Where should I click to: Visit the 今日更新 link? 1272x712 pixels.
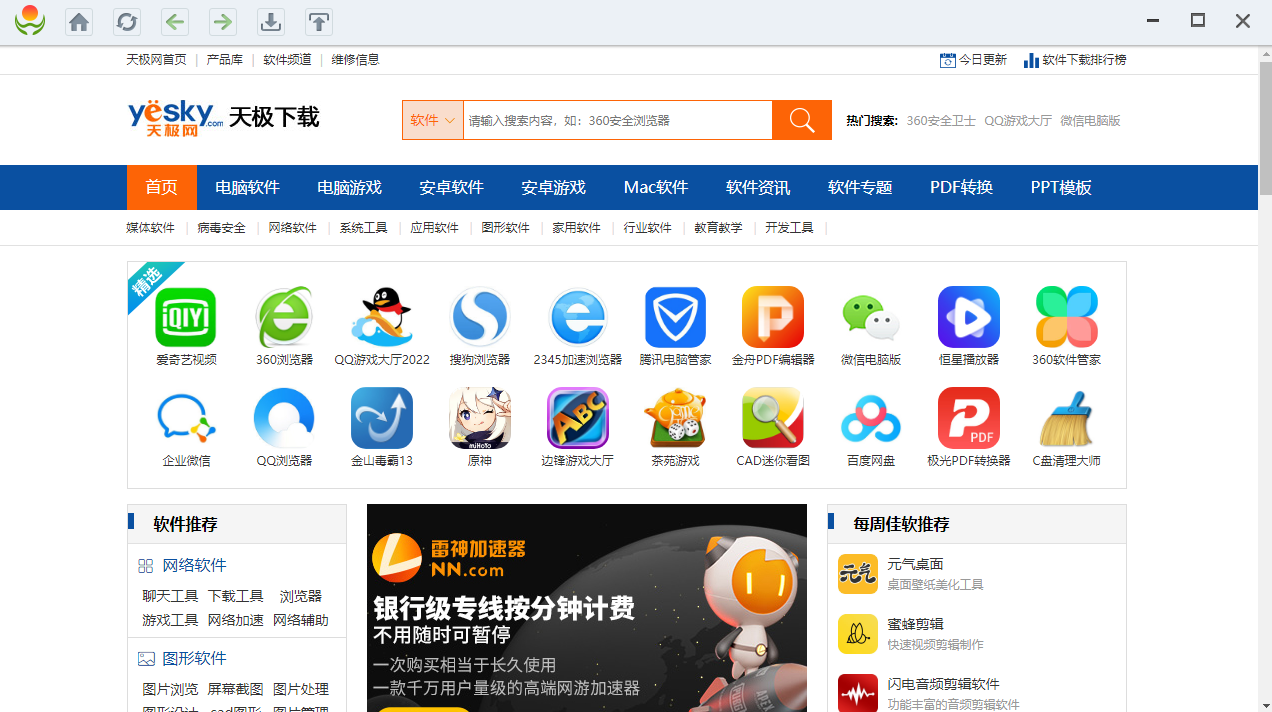tap(973, 60)
